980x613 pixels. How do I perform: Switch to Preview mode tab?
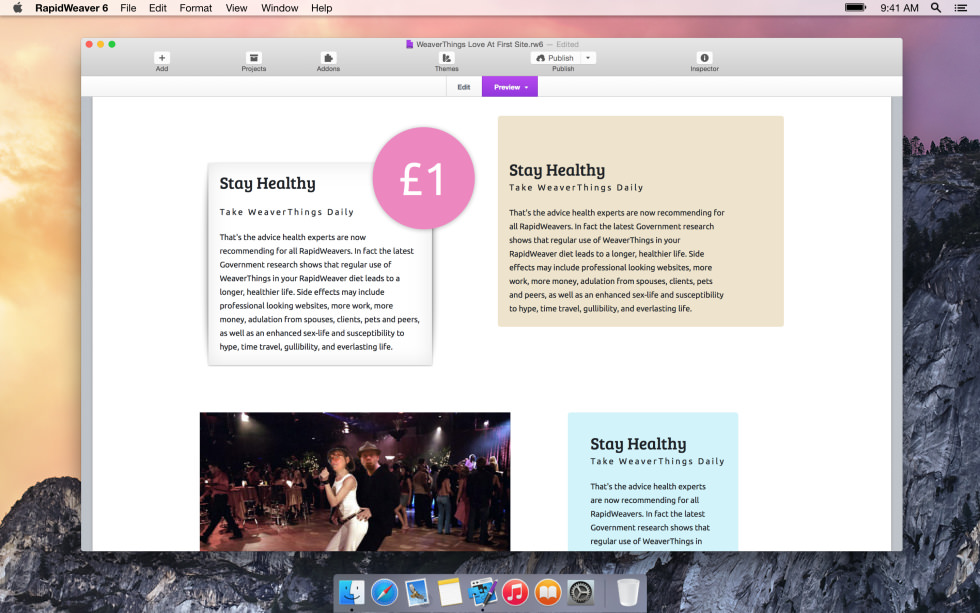tap(510, 87)
